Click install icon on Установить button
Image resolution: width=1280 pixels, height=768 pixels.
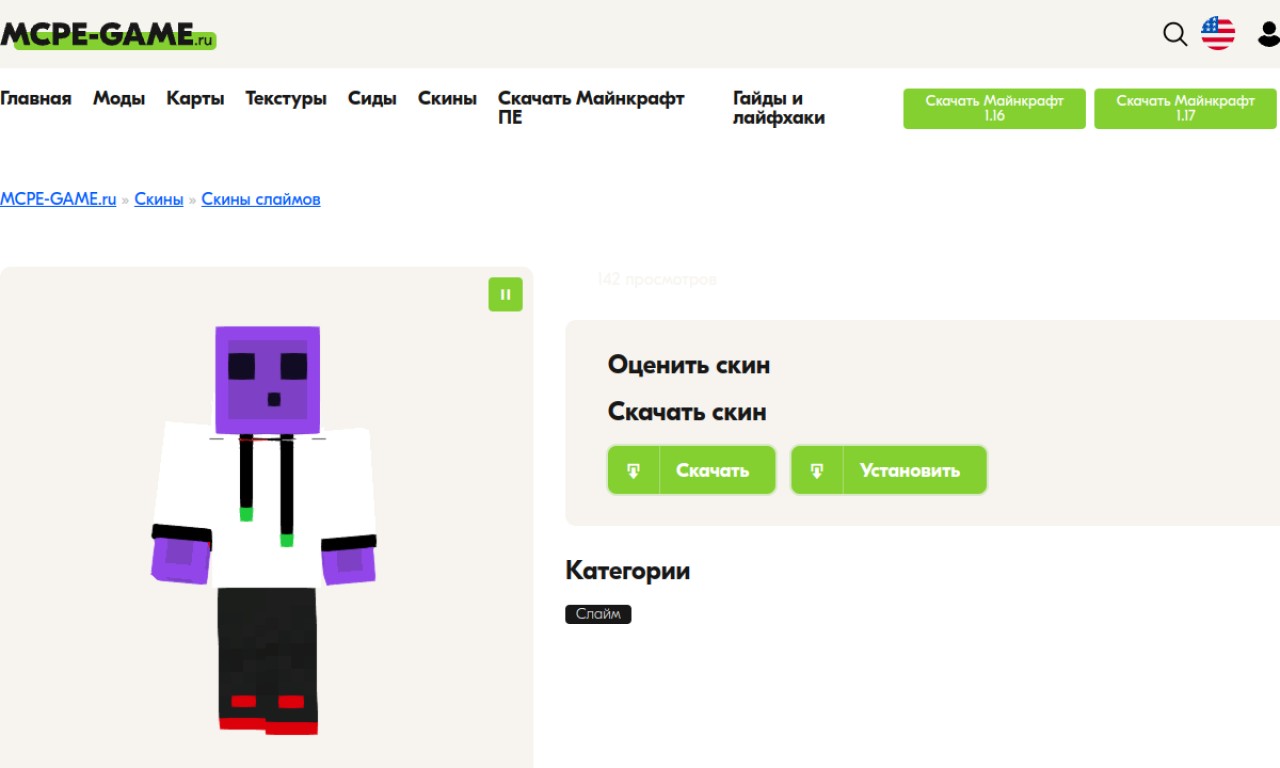pyautogui.click(x=817, y=470)
